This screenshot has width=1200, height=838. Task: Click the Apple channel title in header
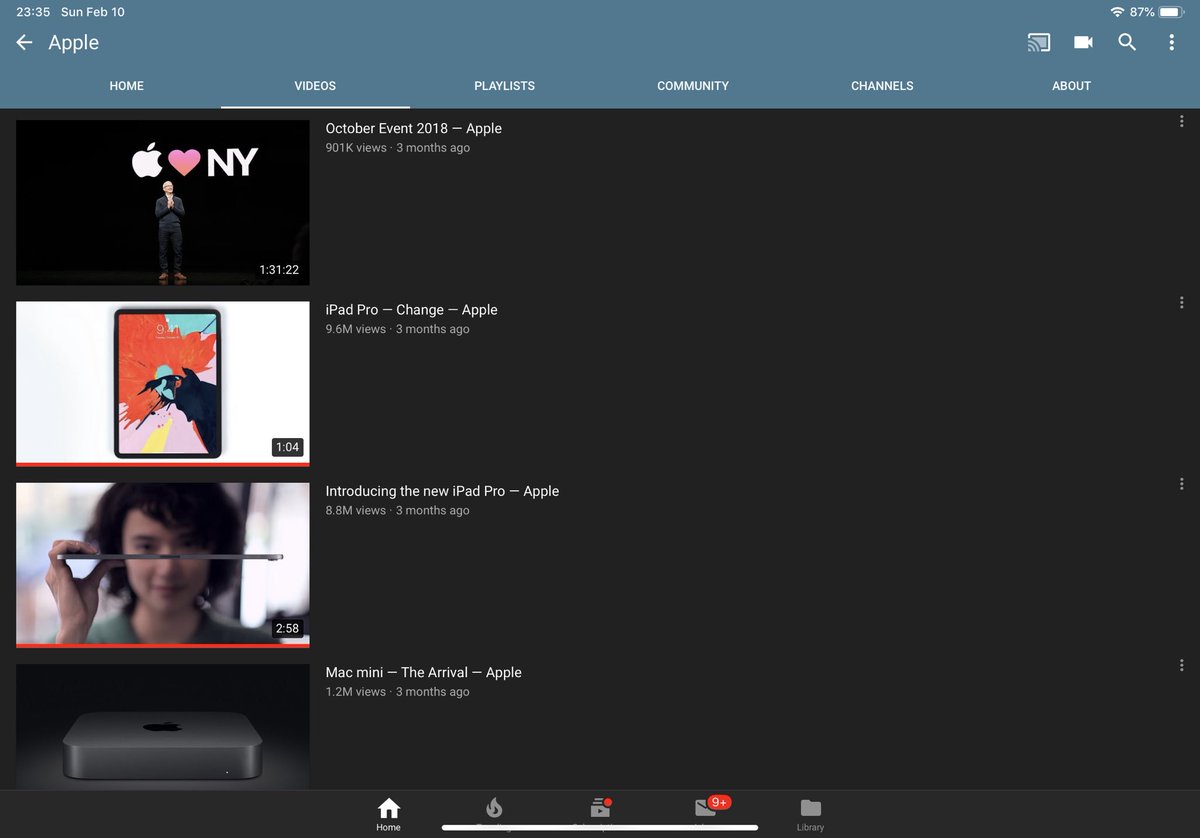(74, 42)
